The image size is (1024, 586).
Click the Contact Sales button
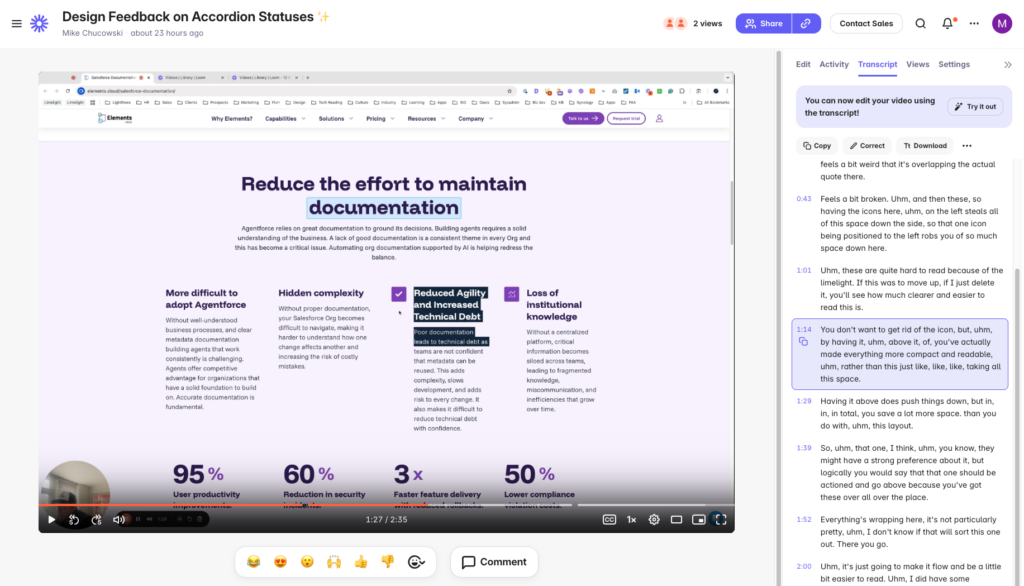(x=866, y=24)
